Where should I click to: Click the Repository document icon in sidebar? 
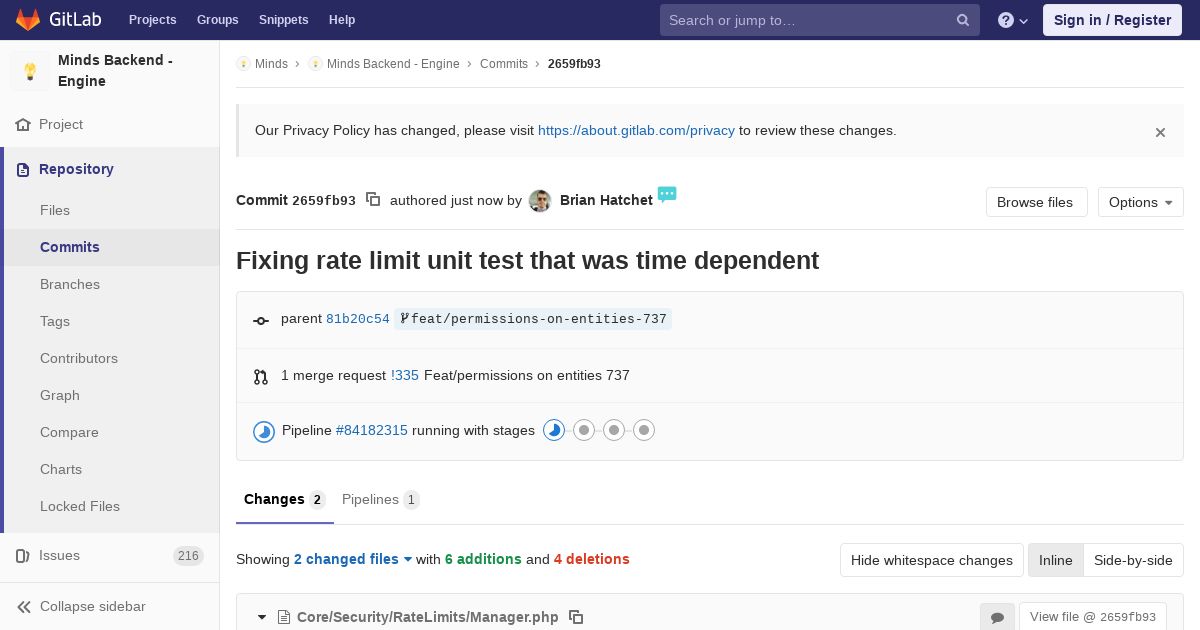(x=23, y=169)
